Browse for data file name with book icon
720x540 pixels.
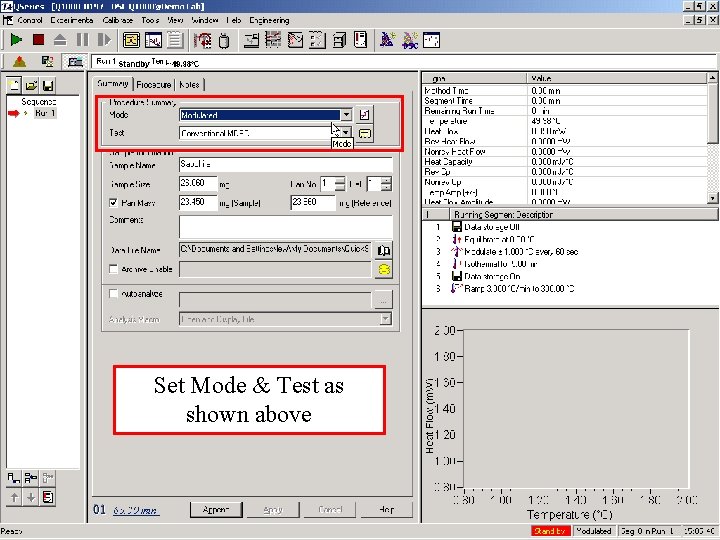(383, 250)
